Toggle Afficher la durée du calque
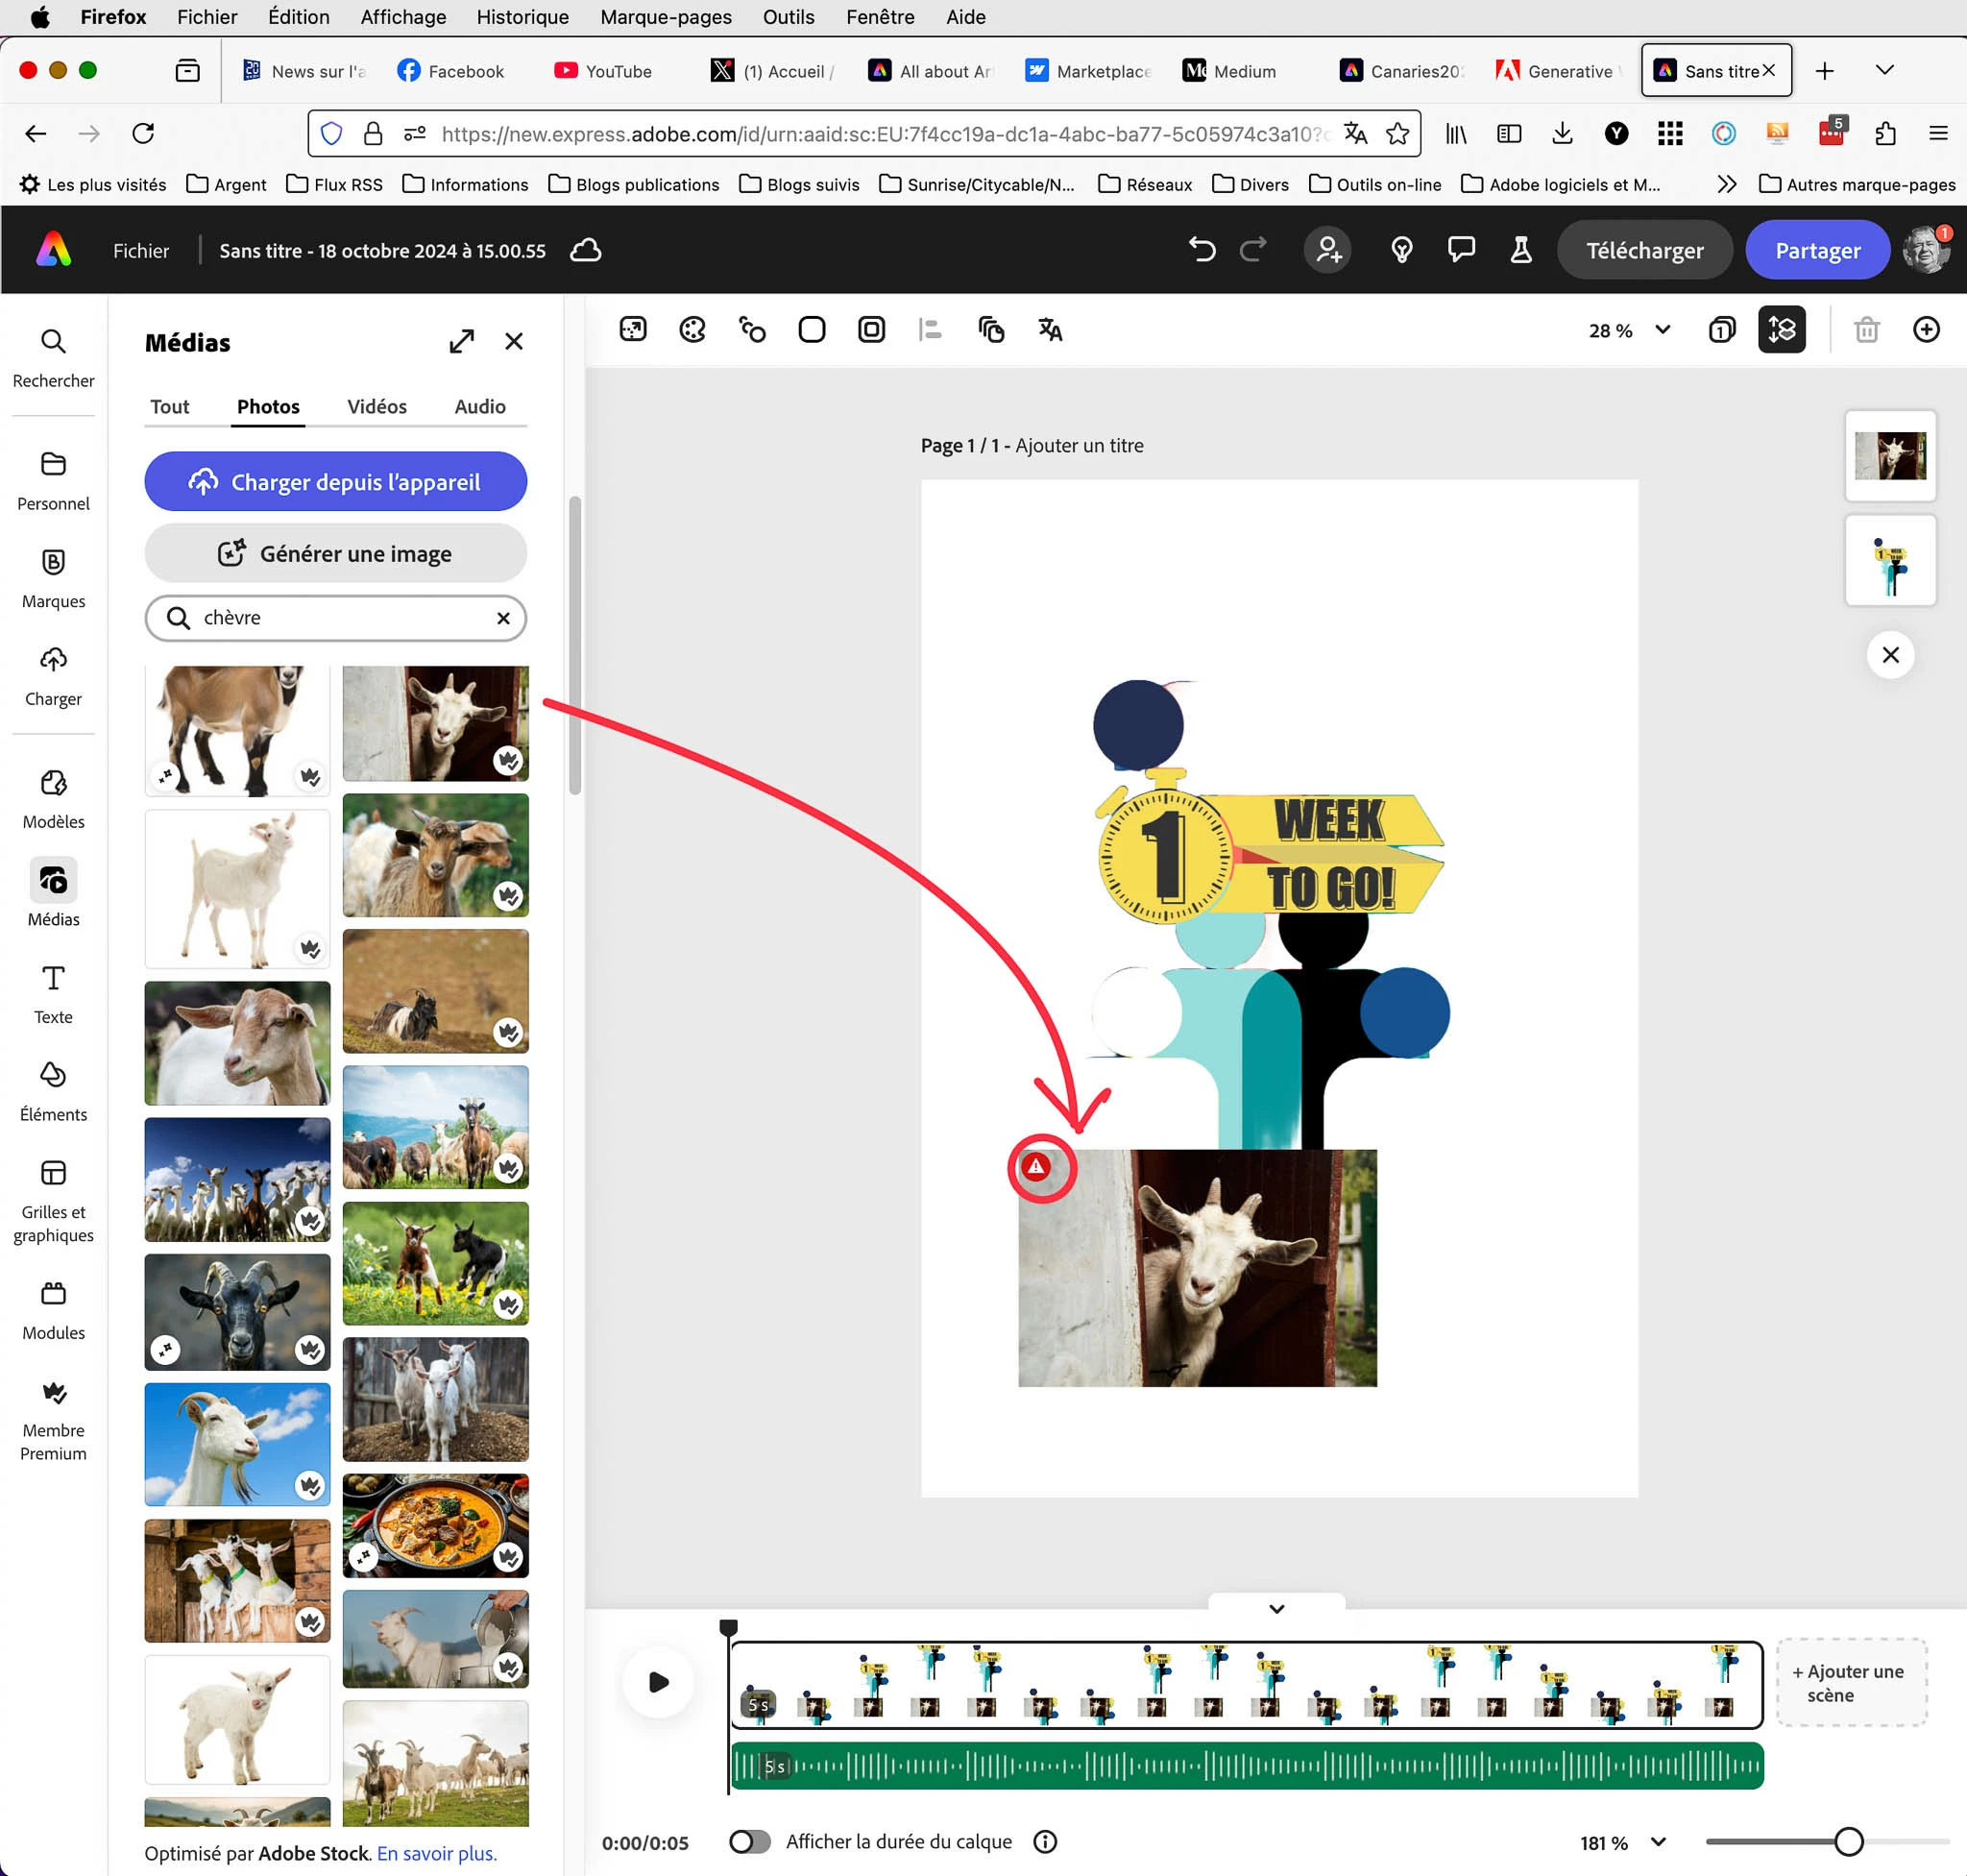The width and height of the screenshot is (1967, 1876). [x=749, y=1842]
